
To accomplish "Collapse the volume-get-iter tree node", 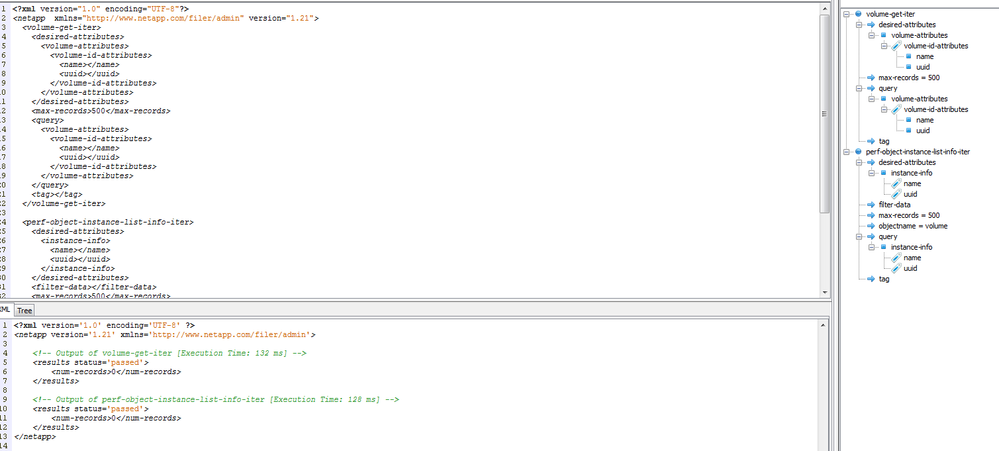I will pyautogui.click(x=846, y=14).
